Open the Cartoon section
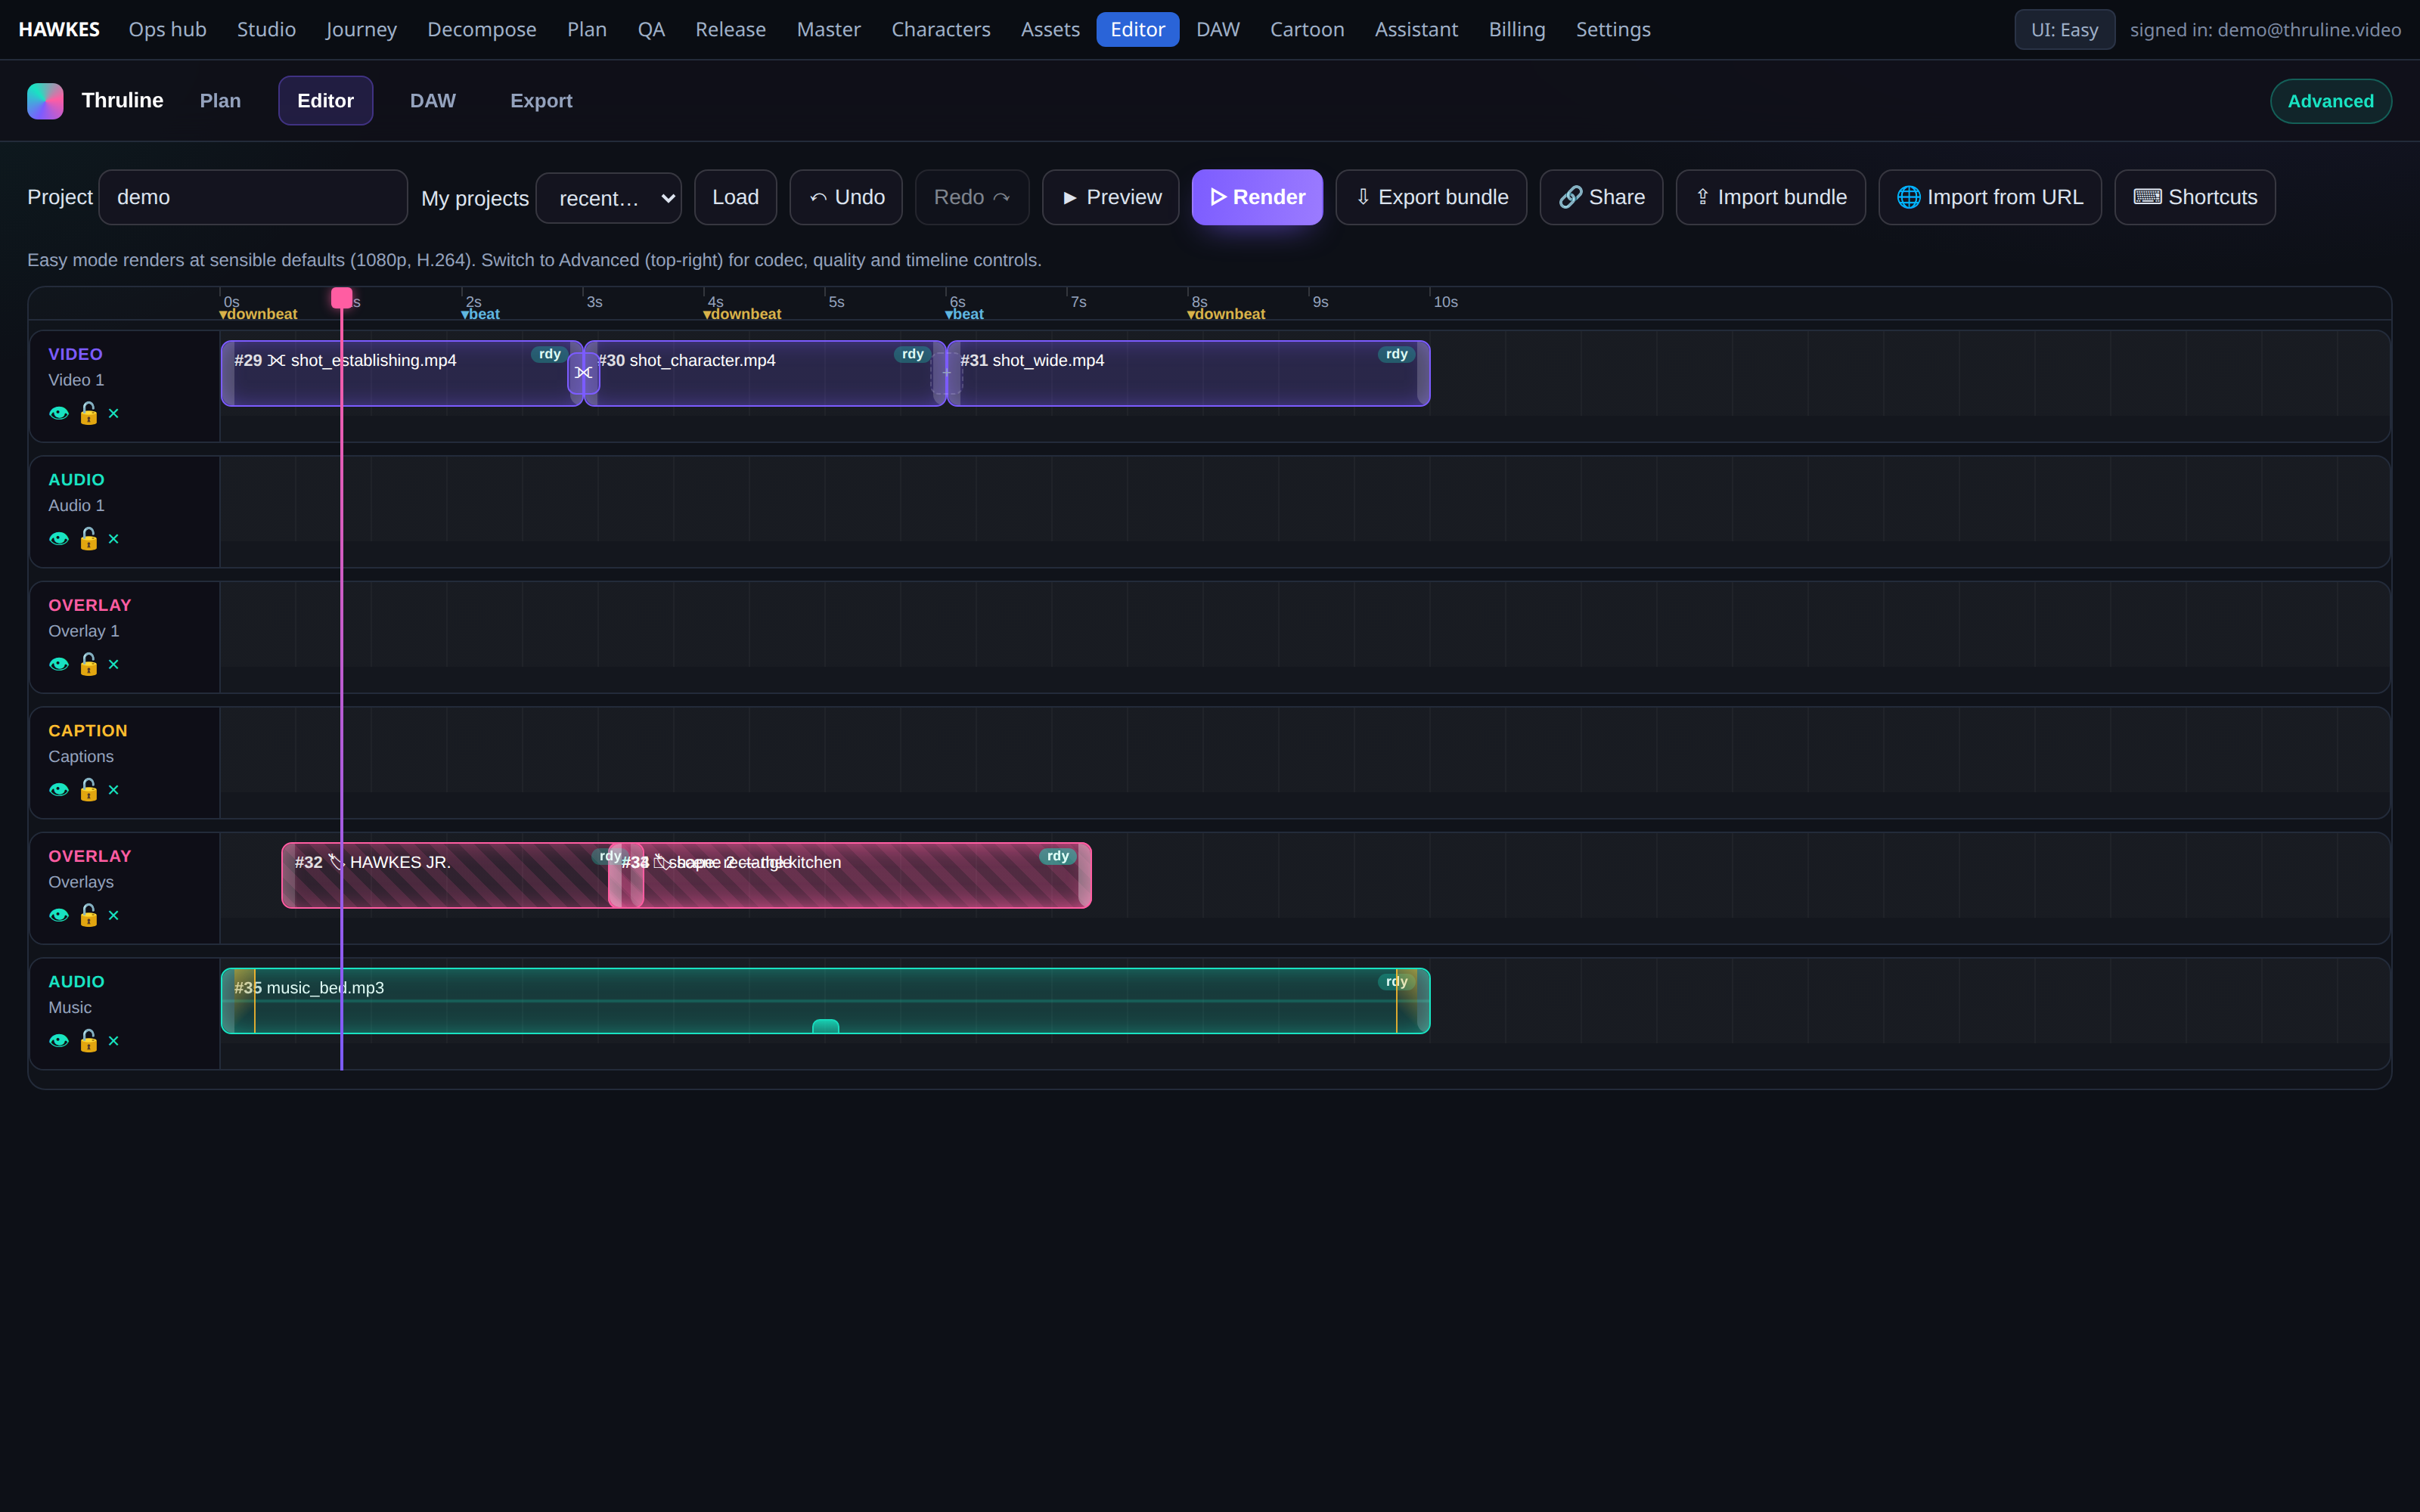2420x1512 pixels. tap(1307, 30)
